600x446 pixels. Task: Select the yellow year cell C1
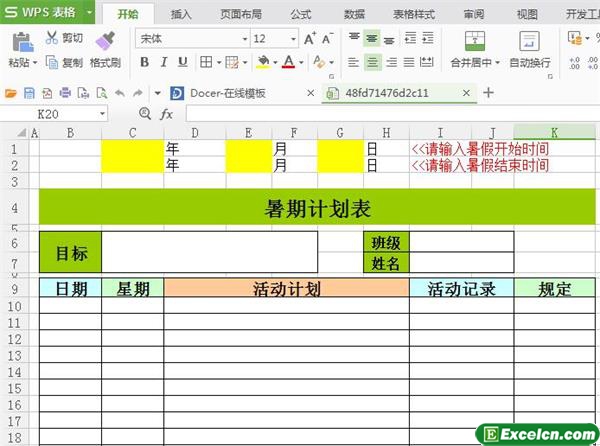(132, 148)
